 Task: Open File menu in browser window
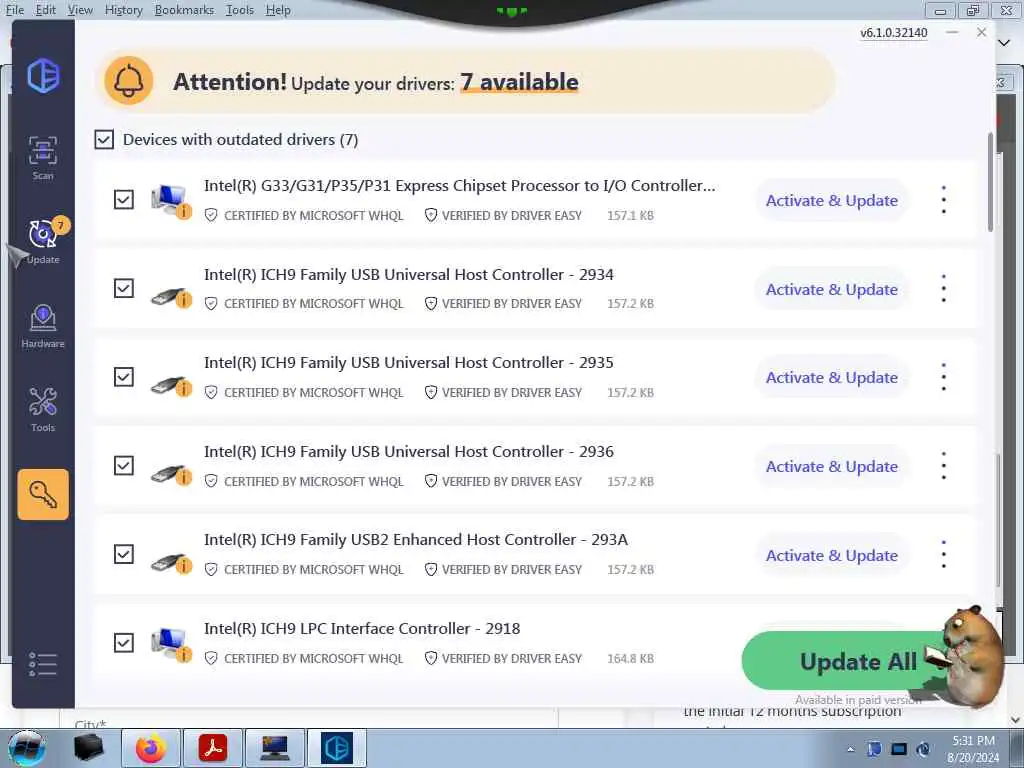[15, 10]
